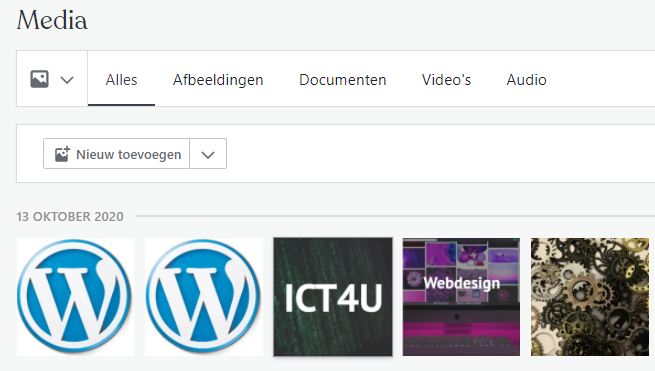Select the Webdesign image thumbnail

click(461, 297)
